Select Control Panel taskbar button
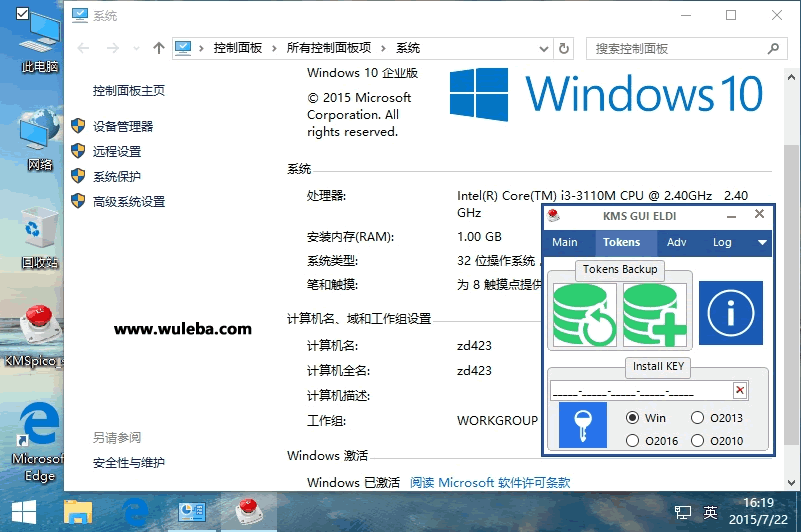The width and height of the screenshot is (801, 532). click(x=192, y=512)
